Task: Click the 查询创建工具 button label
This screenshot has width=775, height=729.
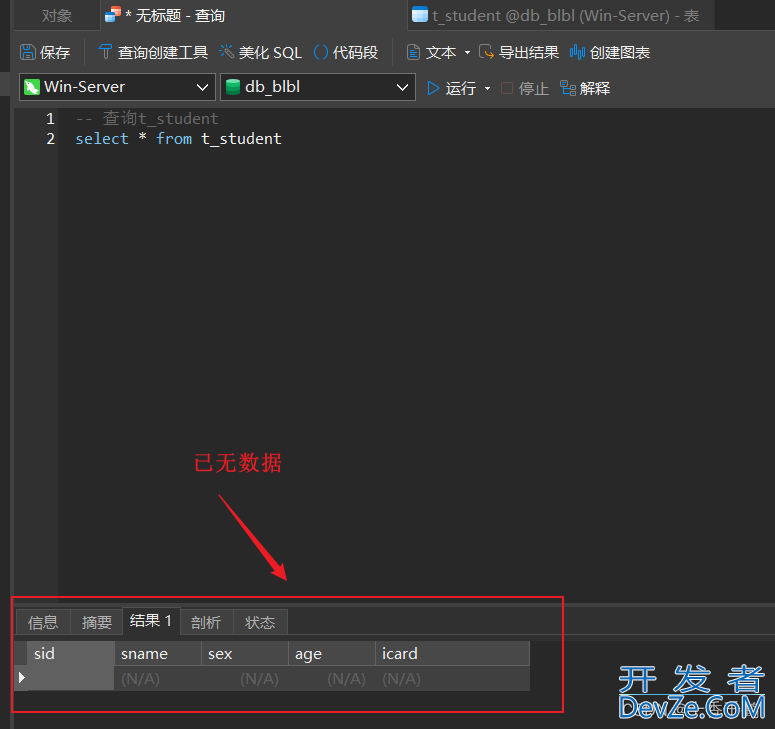Action: pyautogui.click(x=163, y=52)
